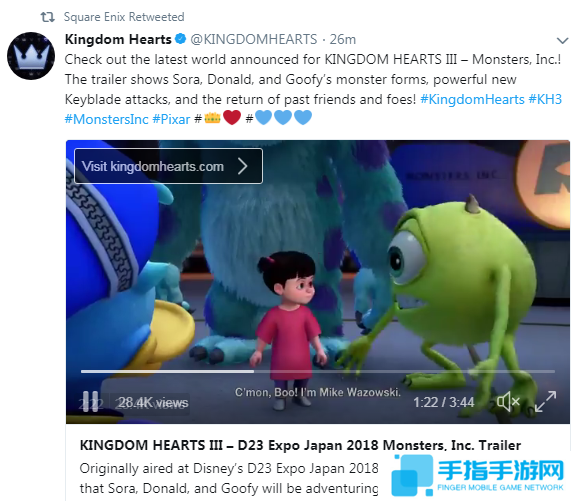The image size is (578, 501).
Task: Seek using the video progress bar
Action: pyautogui.click(x=318, y=371)
